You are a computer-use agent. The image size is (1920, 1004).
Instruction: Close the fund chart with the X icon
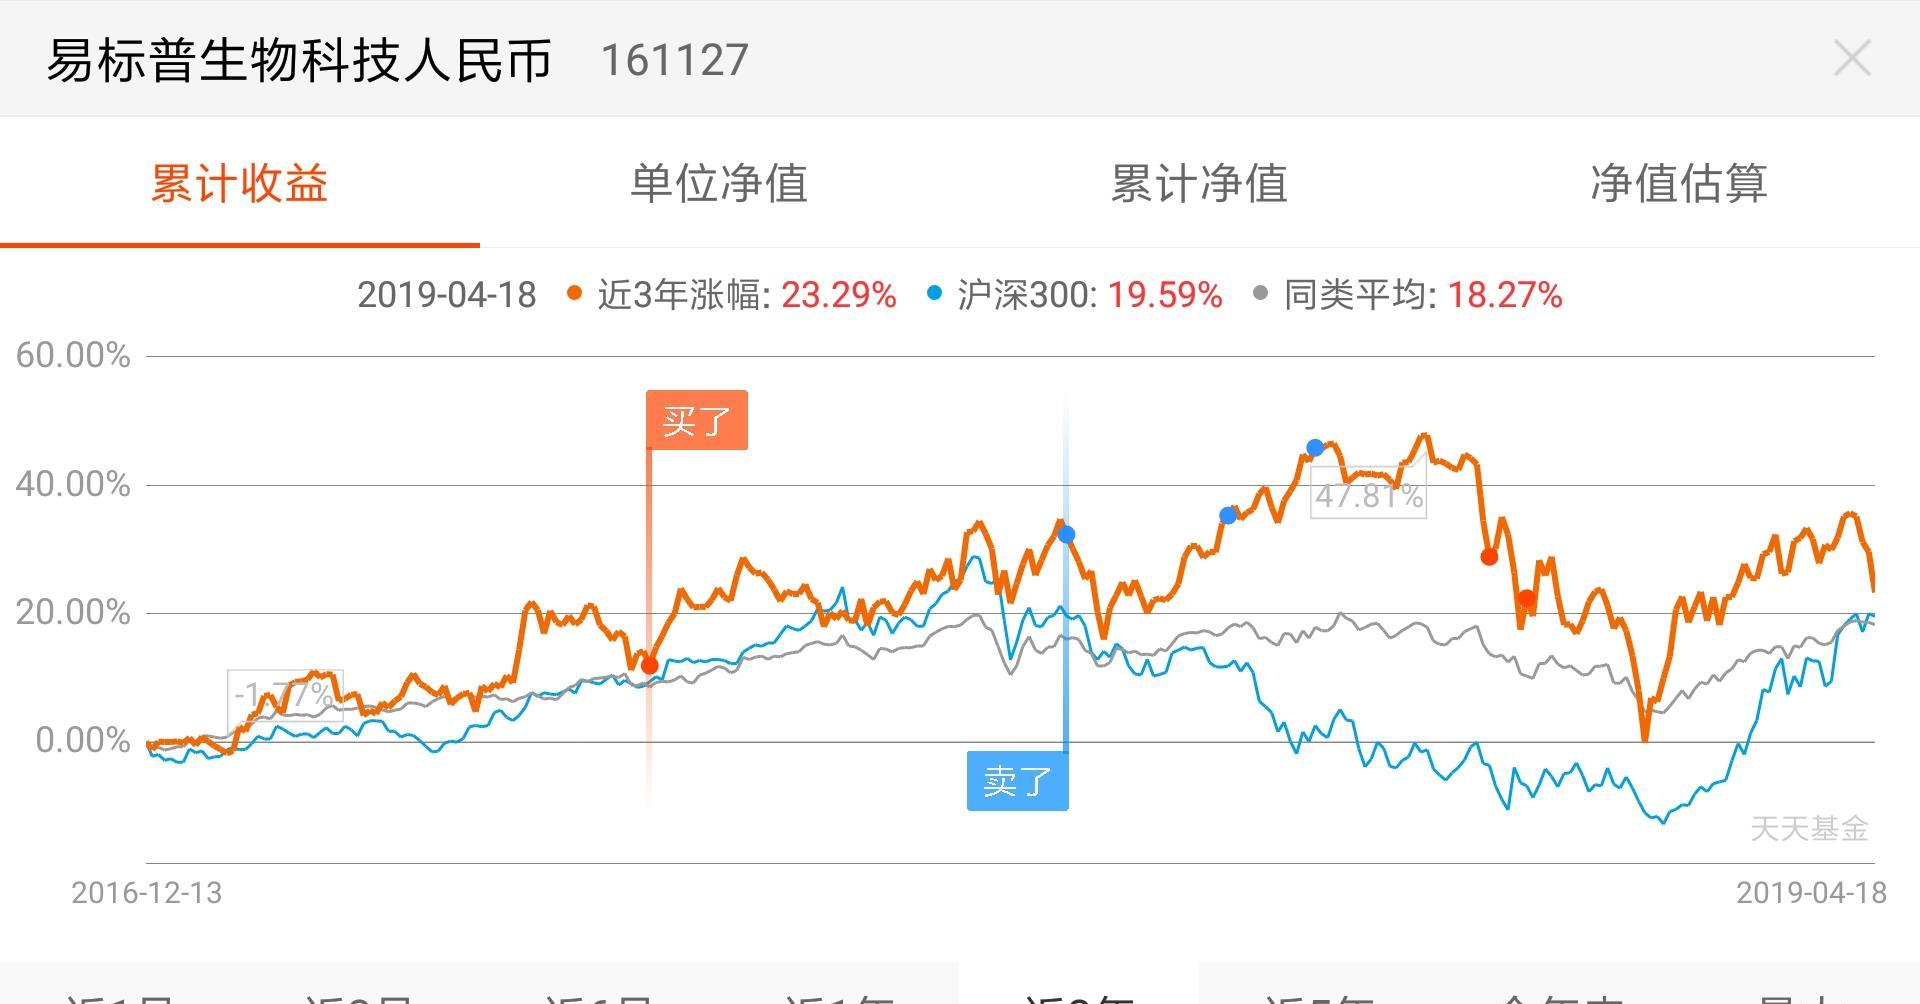point(1852,59)
